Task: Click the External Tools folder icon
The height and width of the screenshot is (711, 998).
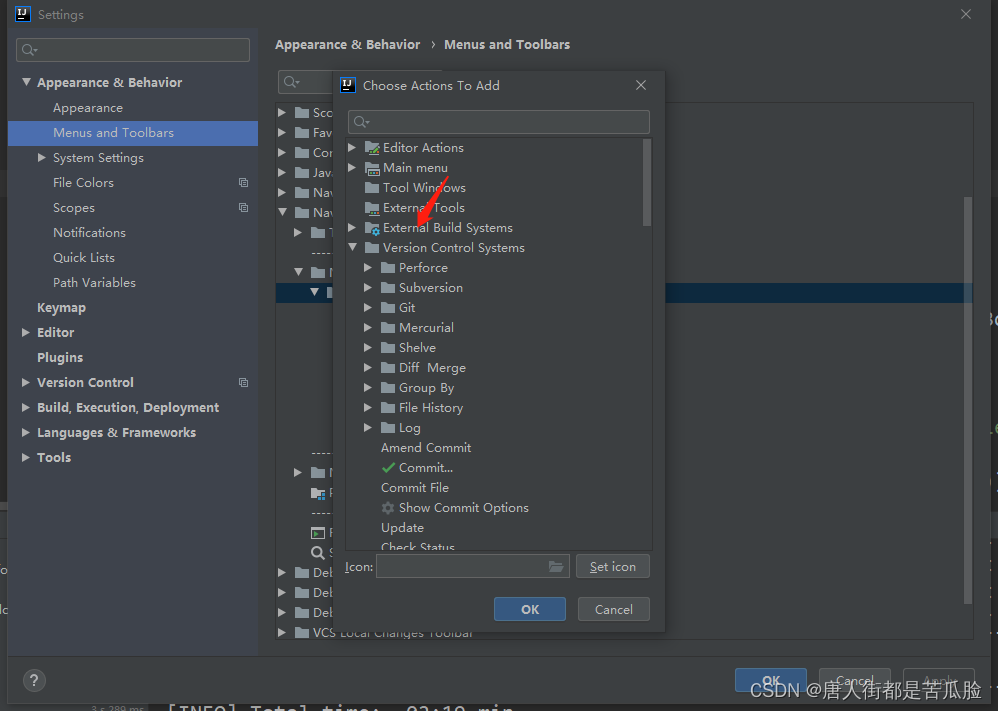Action: [372, 208]
